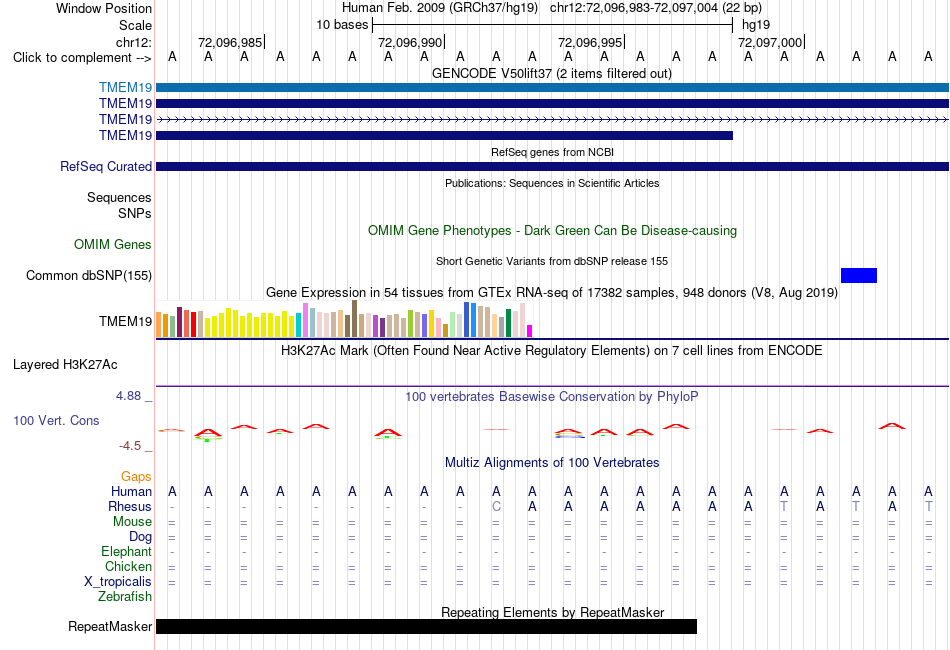Open OMIM Gene Phenotypes track title
Viewport: 950px width, 650px height.
pyautogui.click(x=552, y=230)
